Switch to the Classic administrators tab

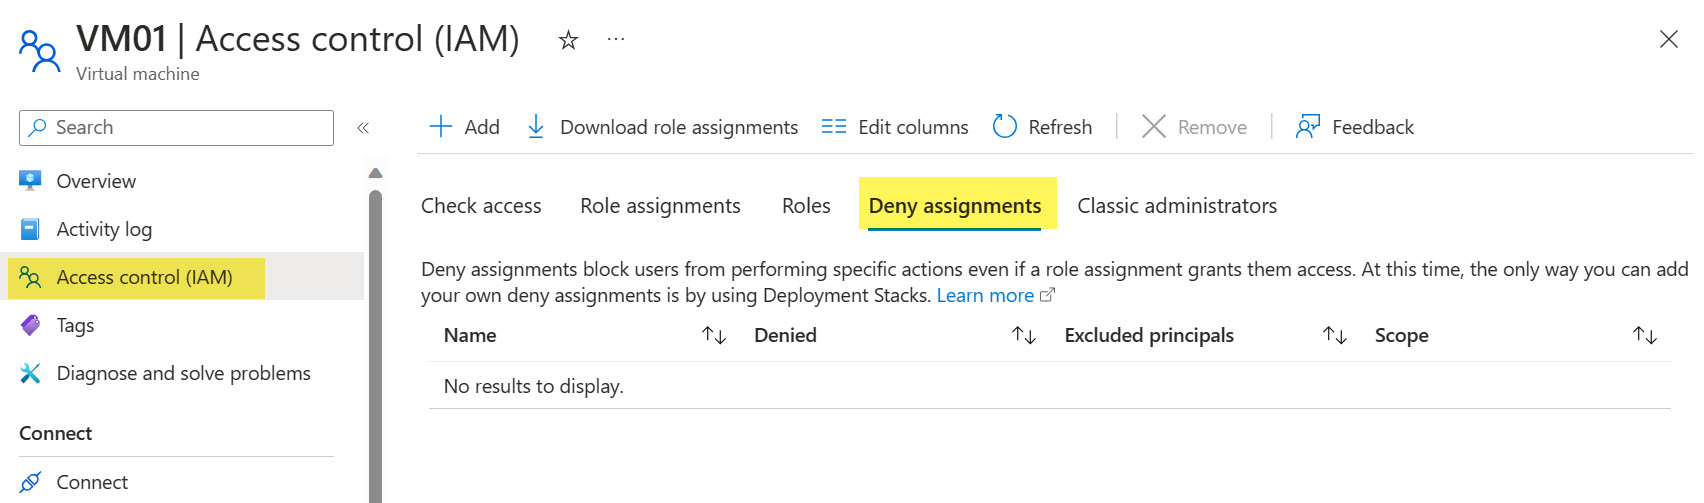(1176, 206)
